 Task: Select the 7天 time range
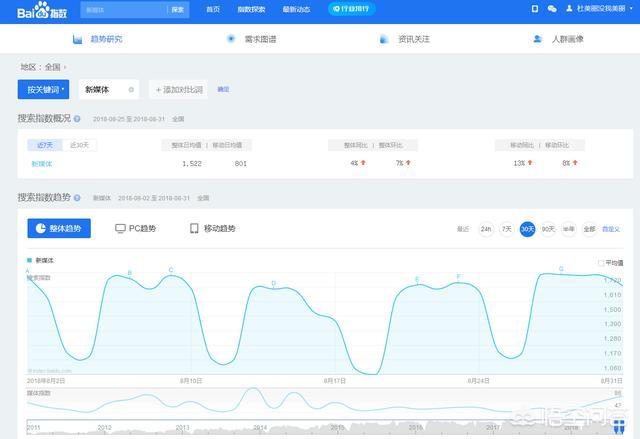507,229
